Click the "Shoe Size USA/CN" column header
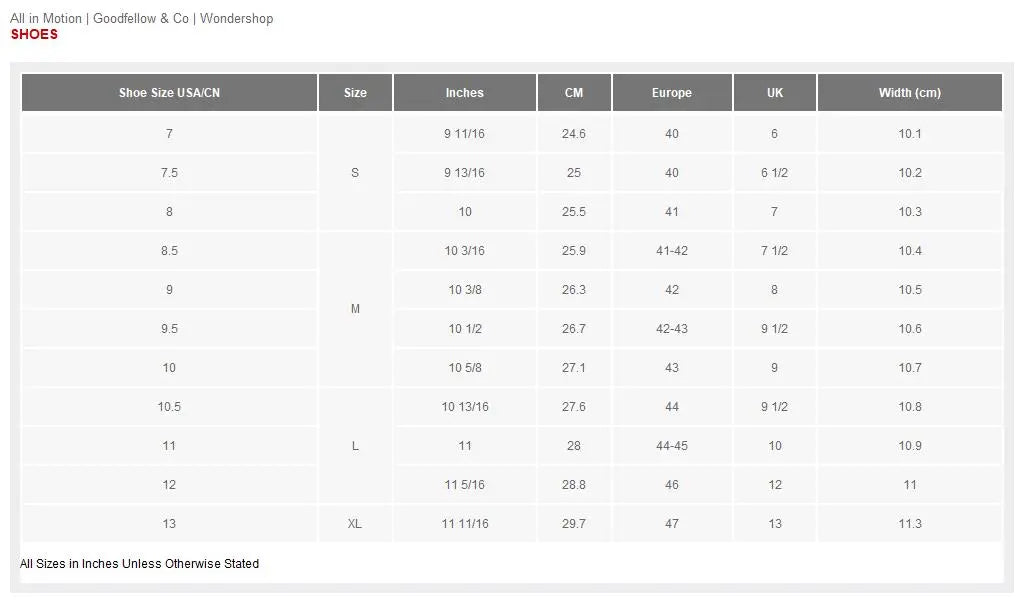The height and width of the screenshot is (608, 1024). coord(169,93)
